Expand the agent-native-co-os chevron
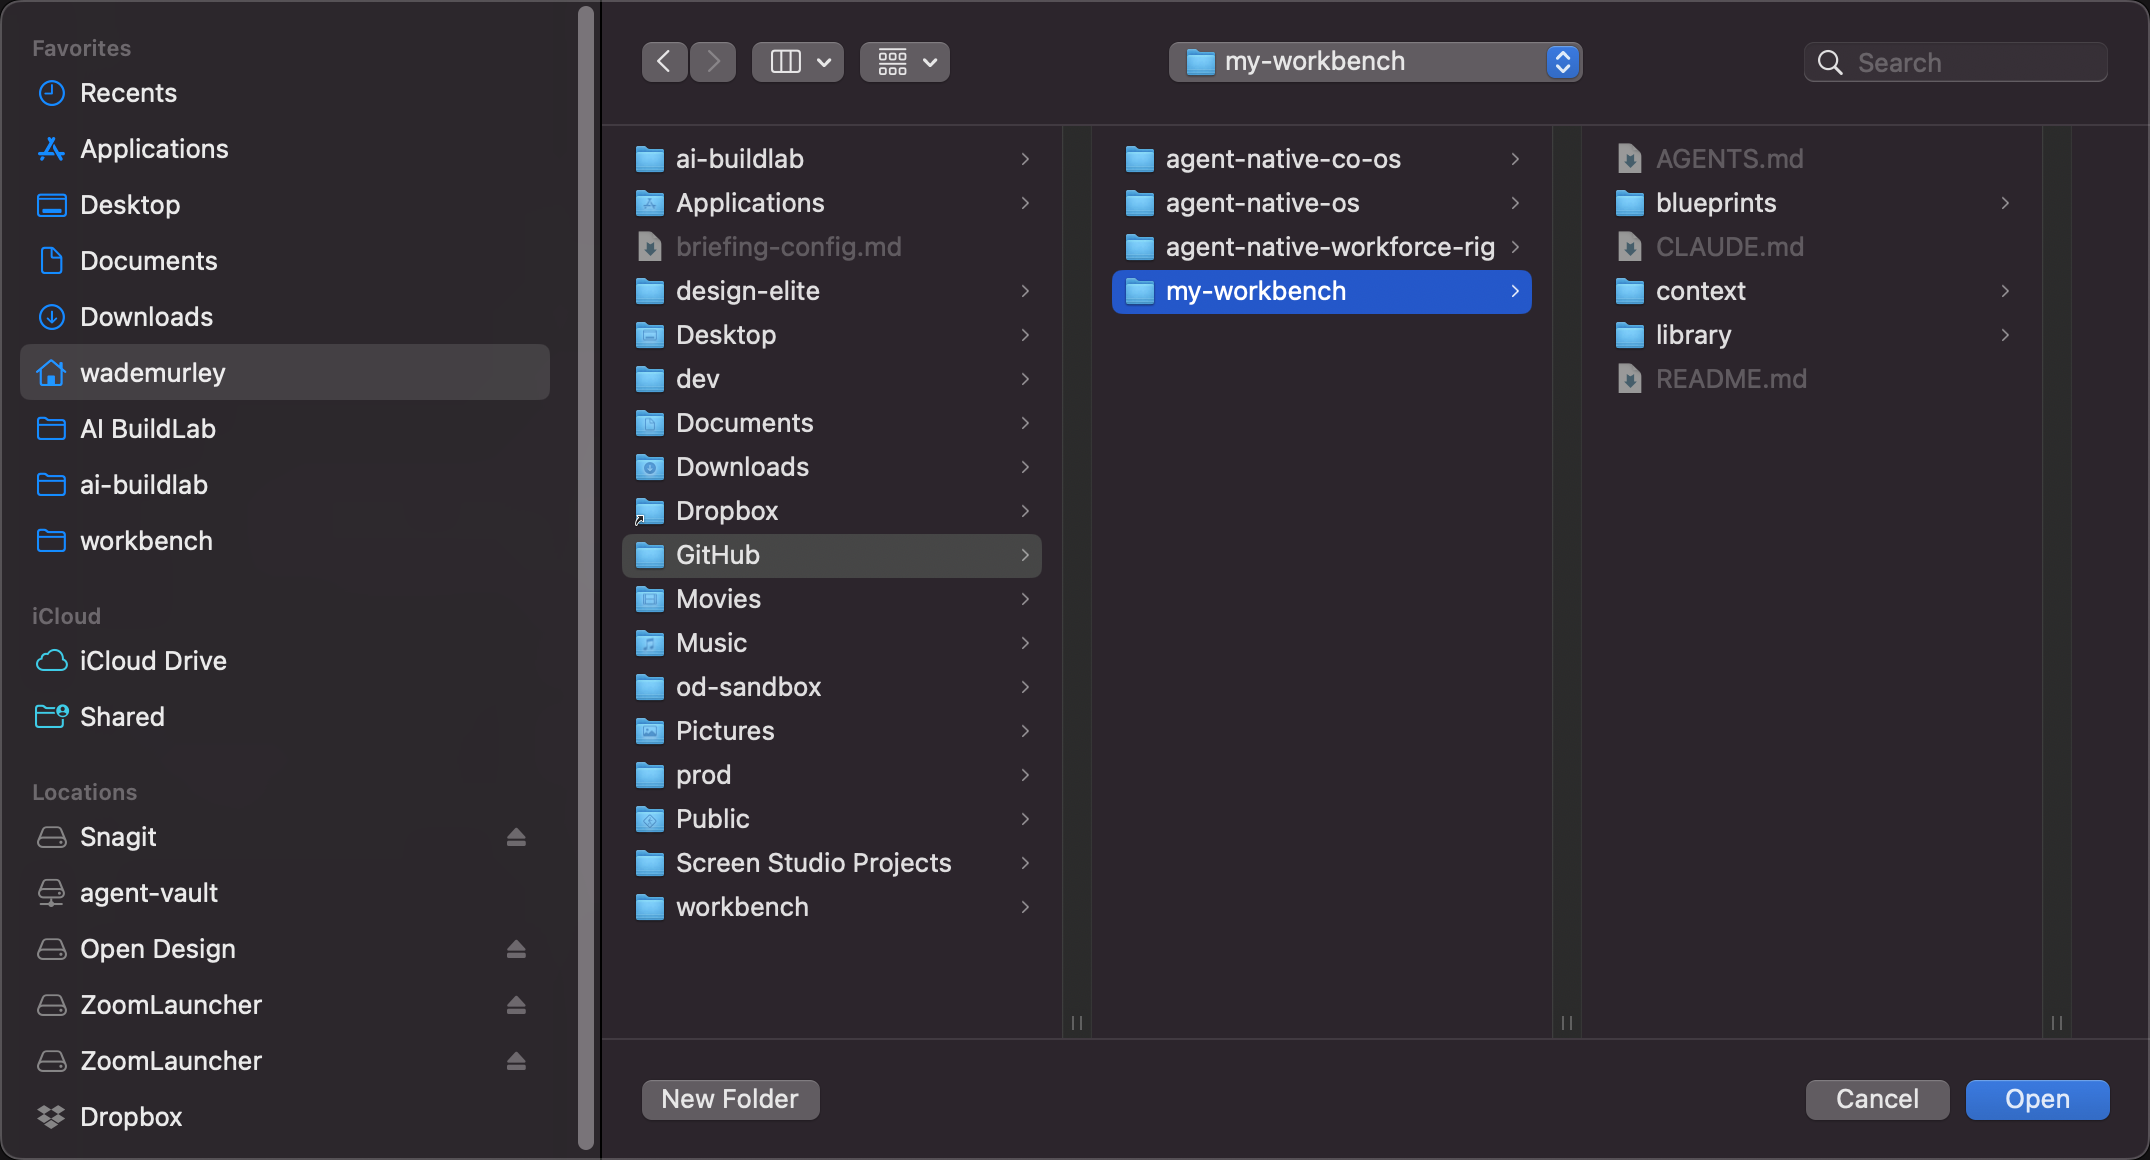 coord(1515,159)
